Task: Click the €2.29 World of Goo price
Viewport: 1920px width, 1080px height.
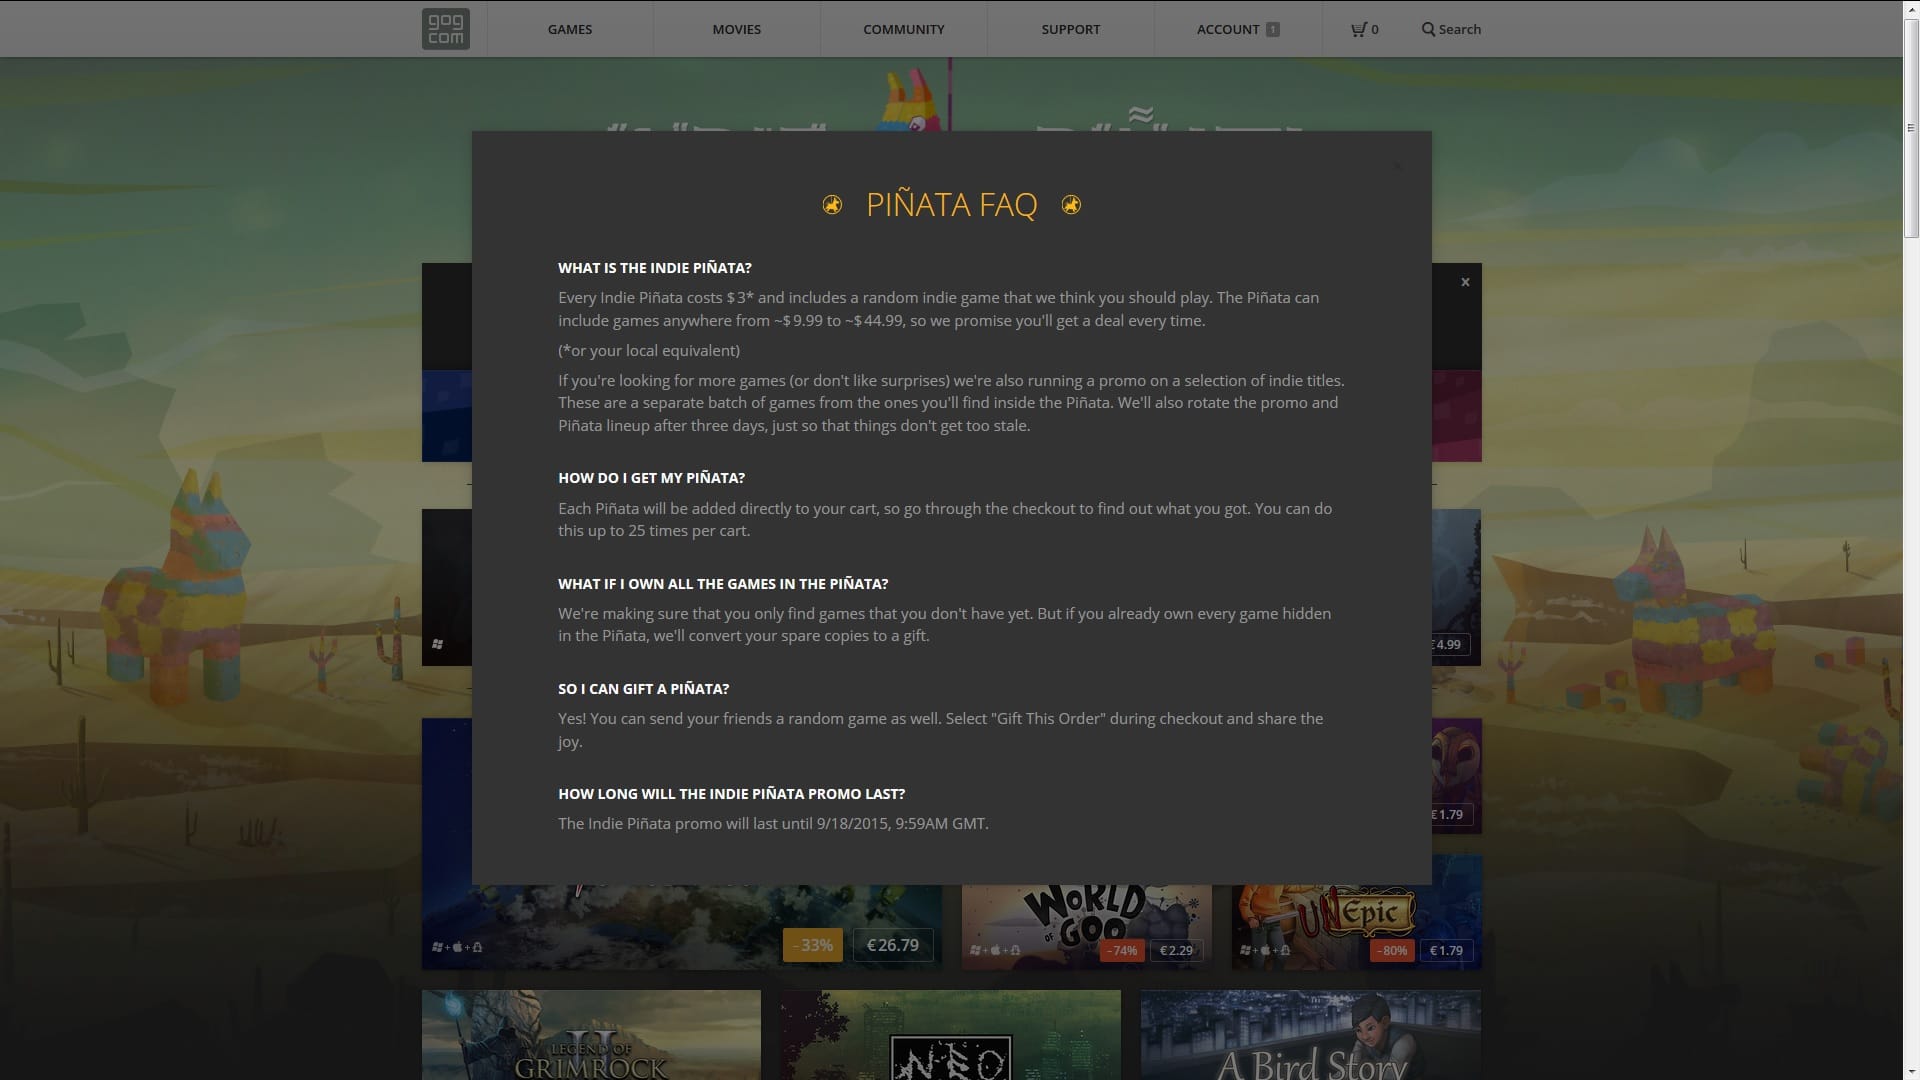Action: tap(1176, 950)
